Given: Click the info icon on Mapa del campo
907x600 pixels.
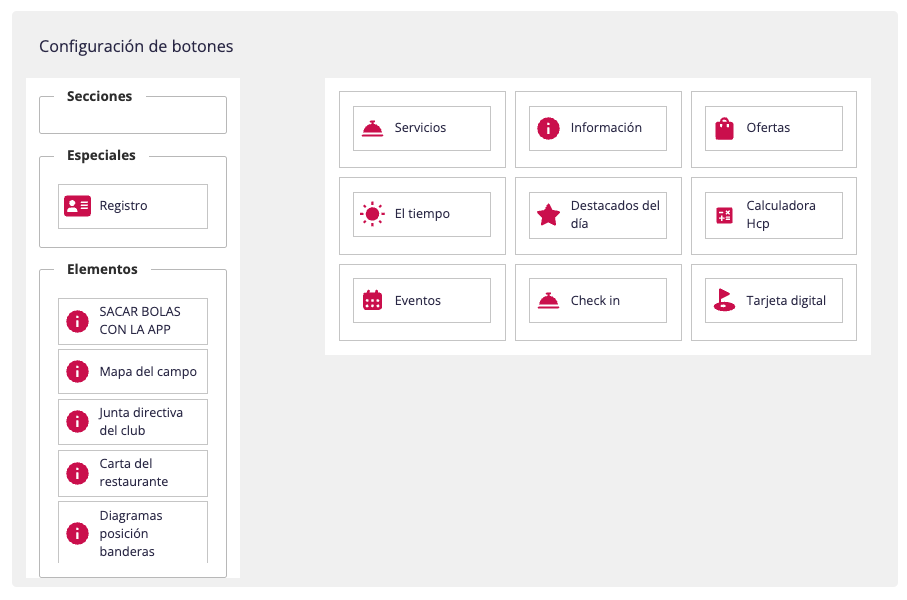Looking at the screenshot, I should tap(78, 371).
